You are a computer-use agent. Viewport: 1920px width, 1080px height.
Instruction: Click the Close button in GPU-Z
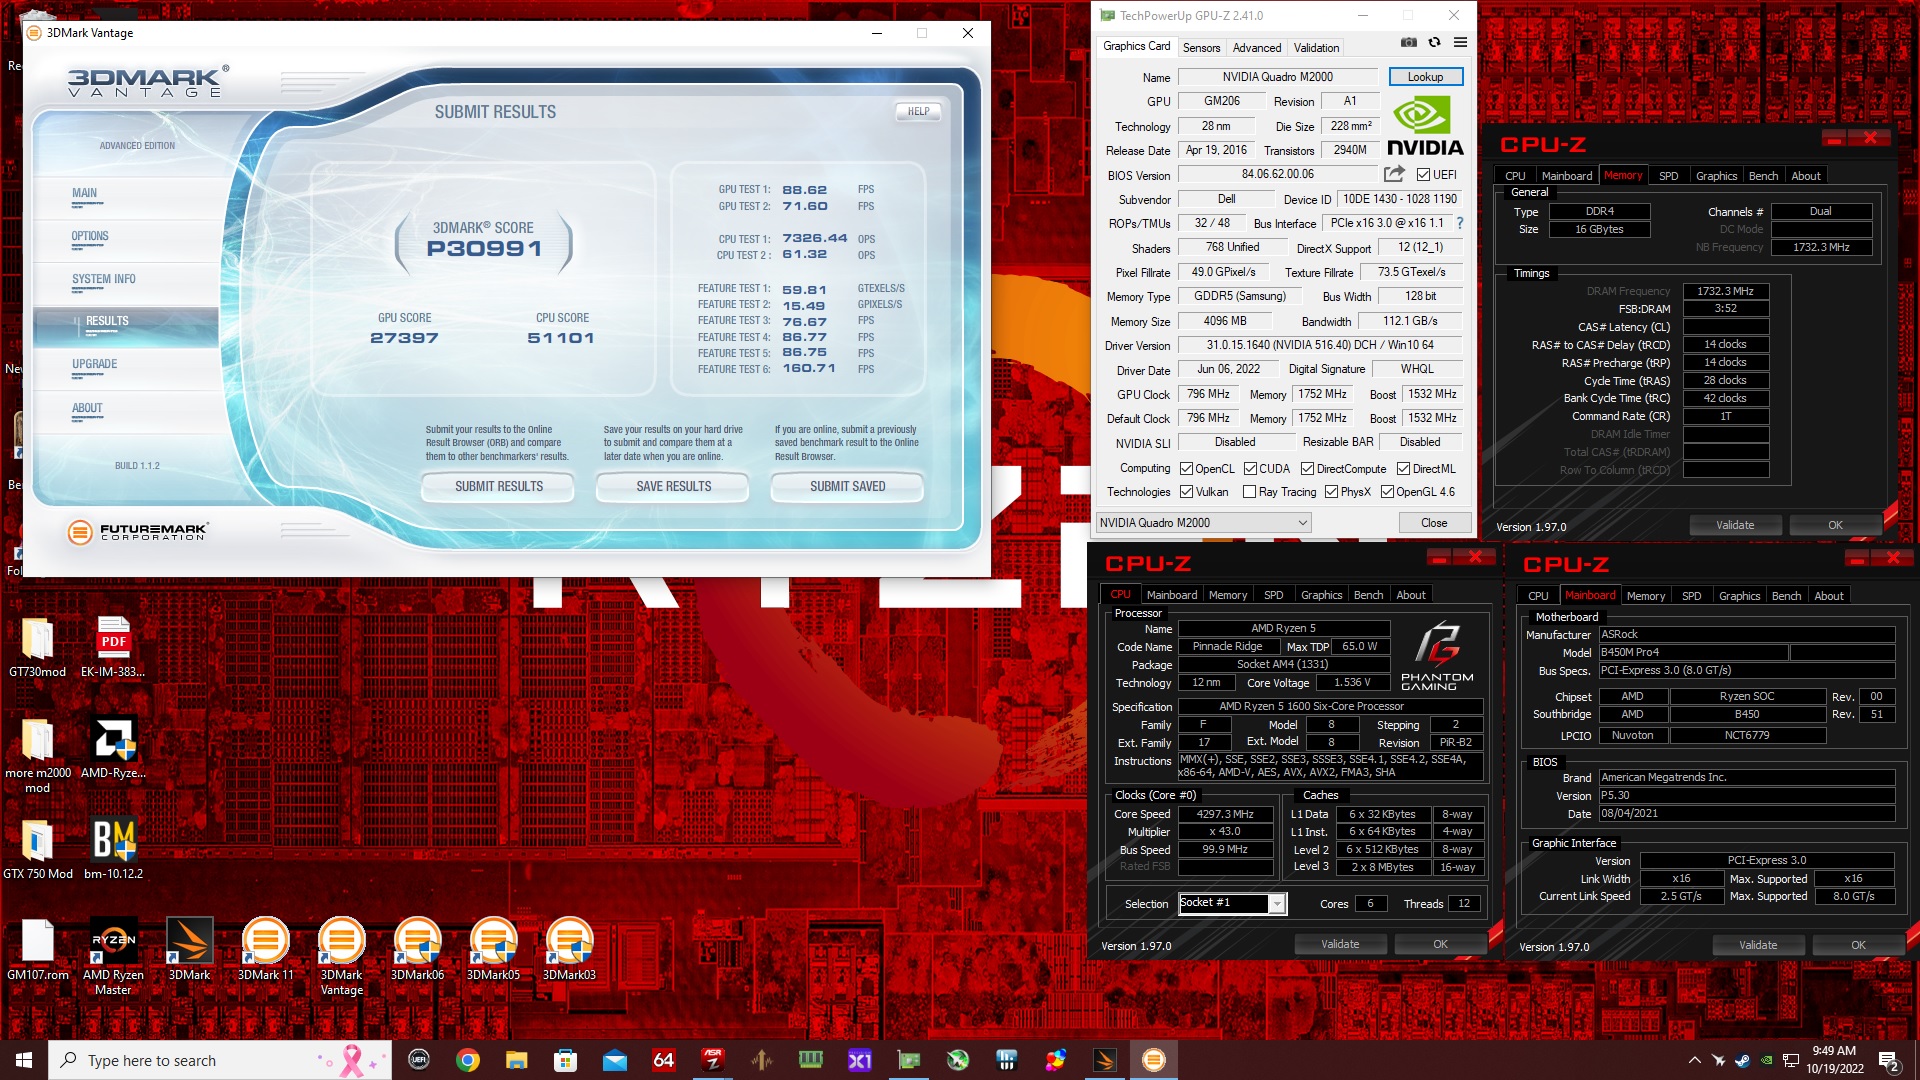coord(1434,523)
